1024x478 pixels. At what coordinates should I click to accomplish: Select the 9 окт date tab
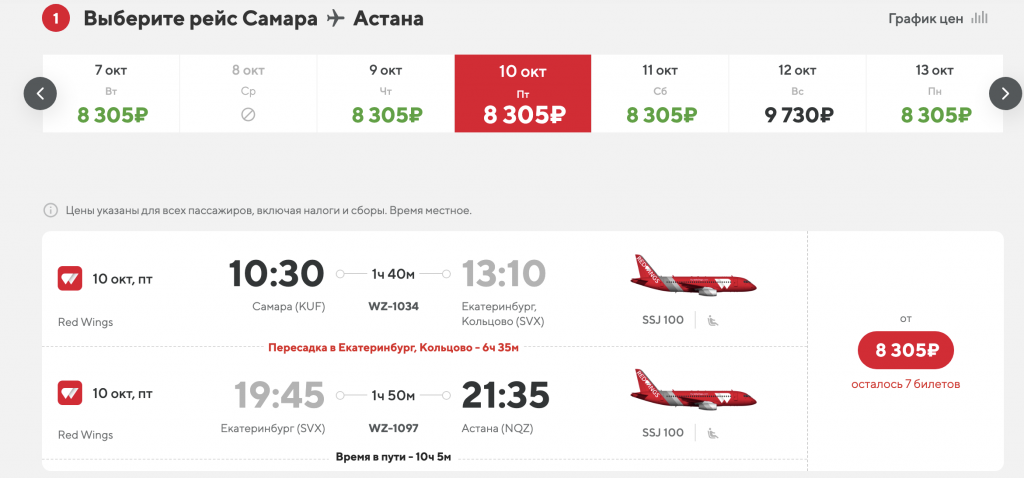click(386, 93)
